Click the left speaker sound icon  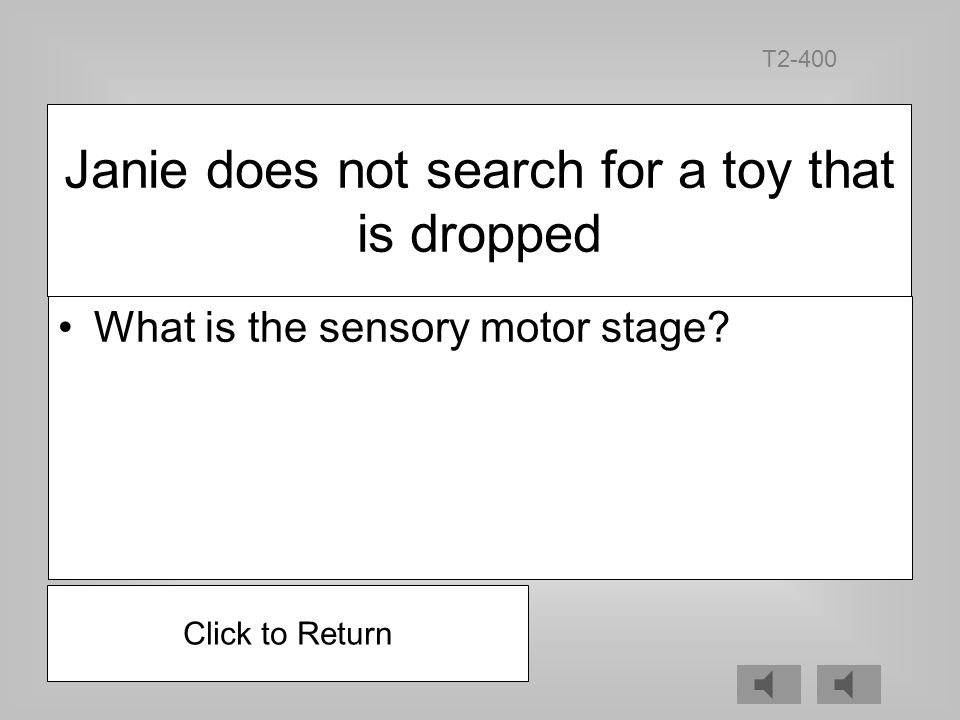coord(768,684)
